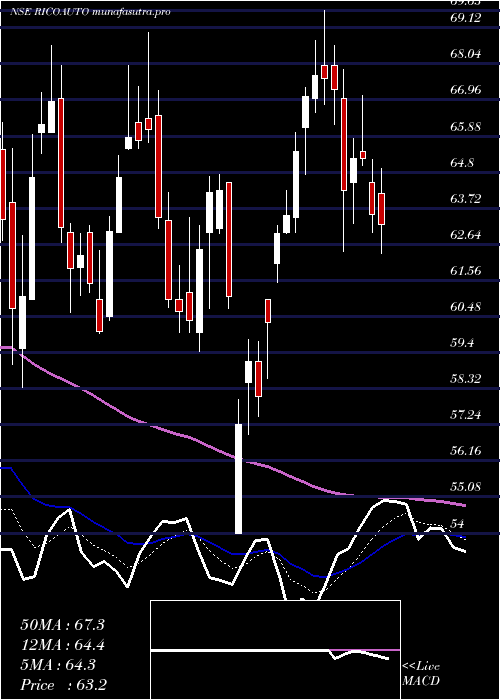Select the 69.12 price axis label
The height and width of the screenshot is (700, 500).
tap(466, 18)
